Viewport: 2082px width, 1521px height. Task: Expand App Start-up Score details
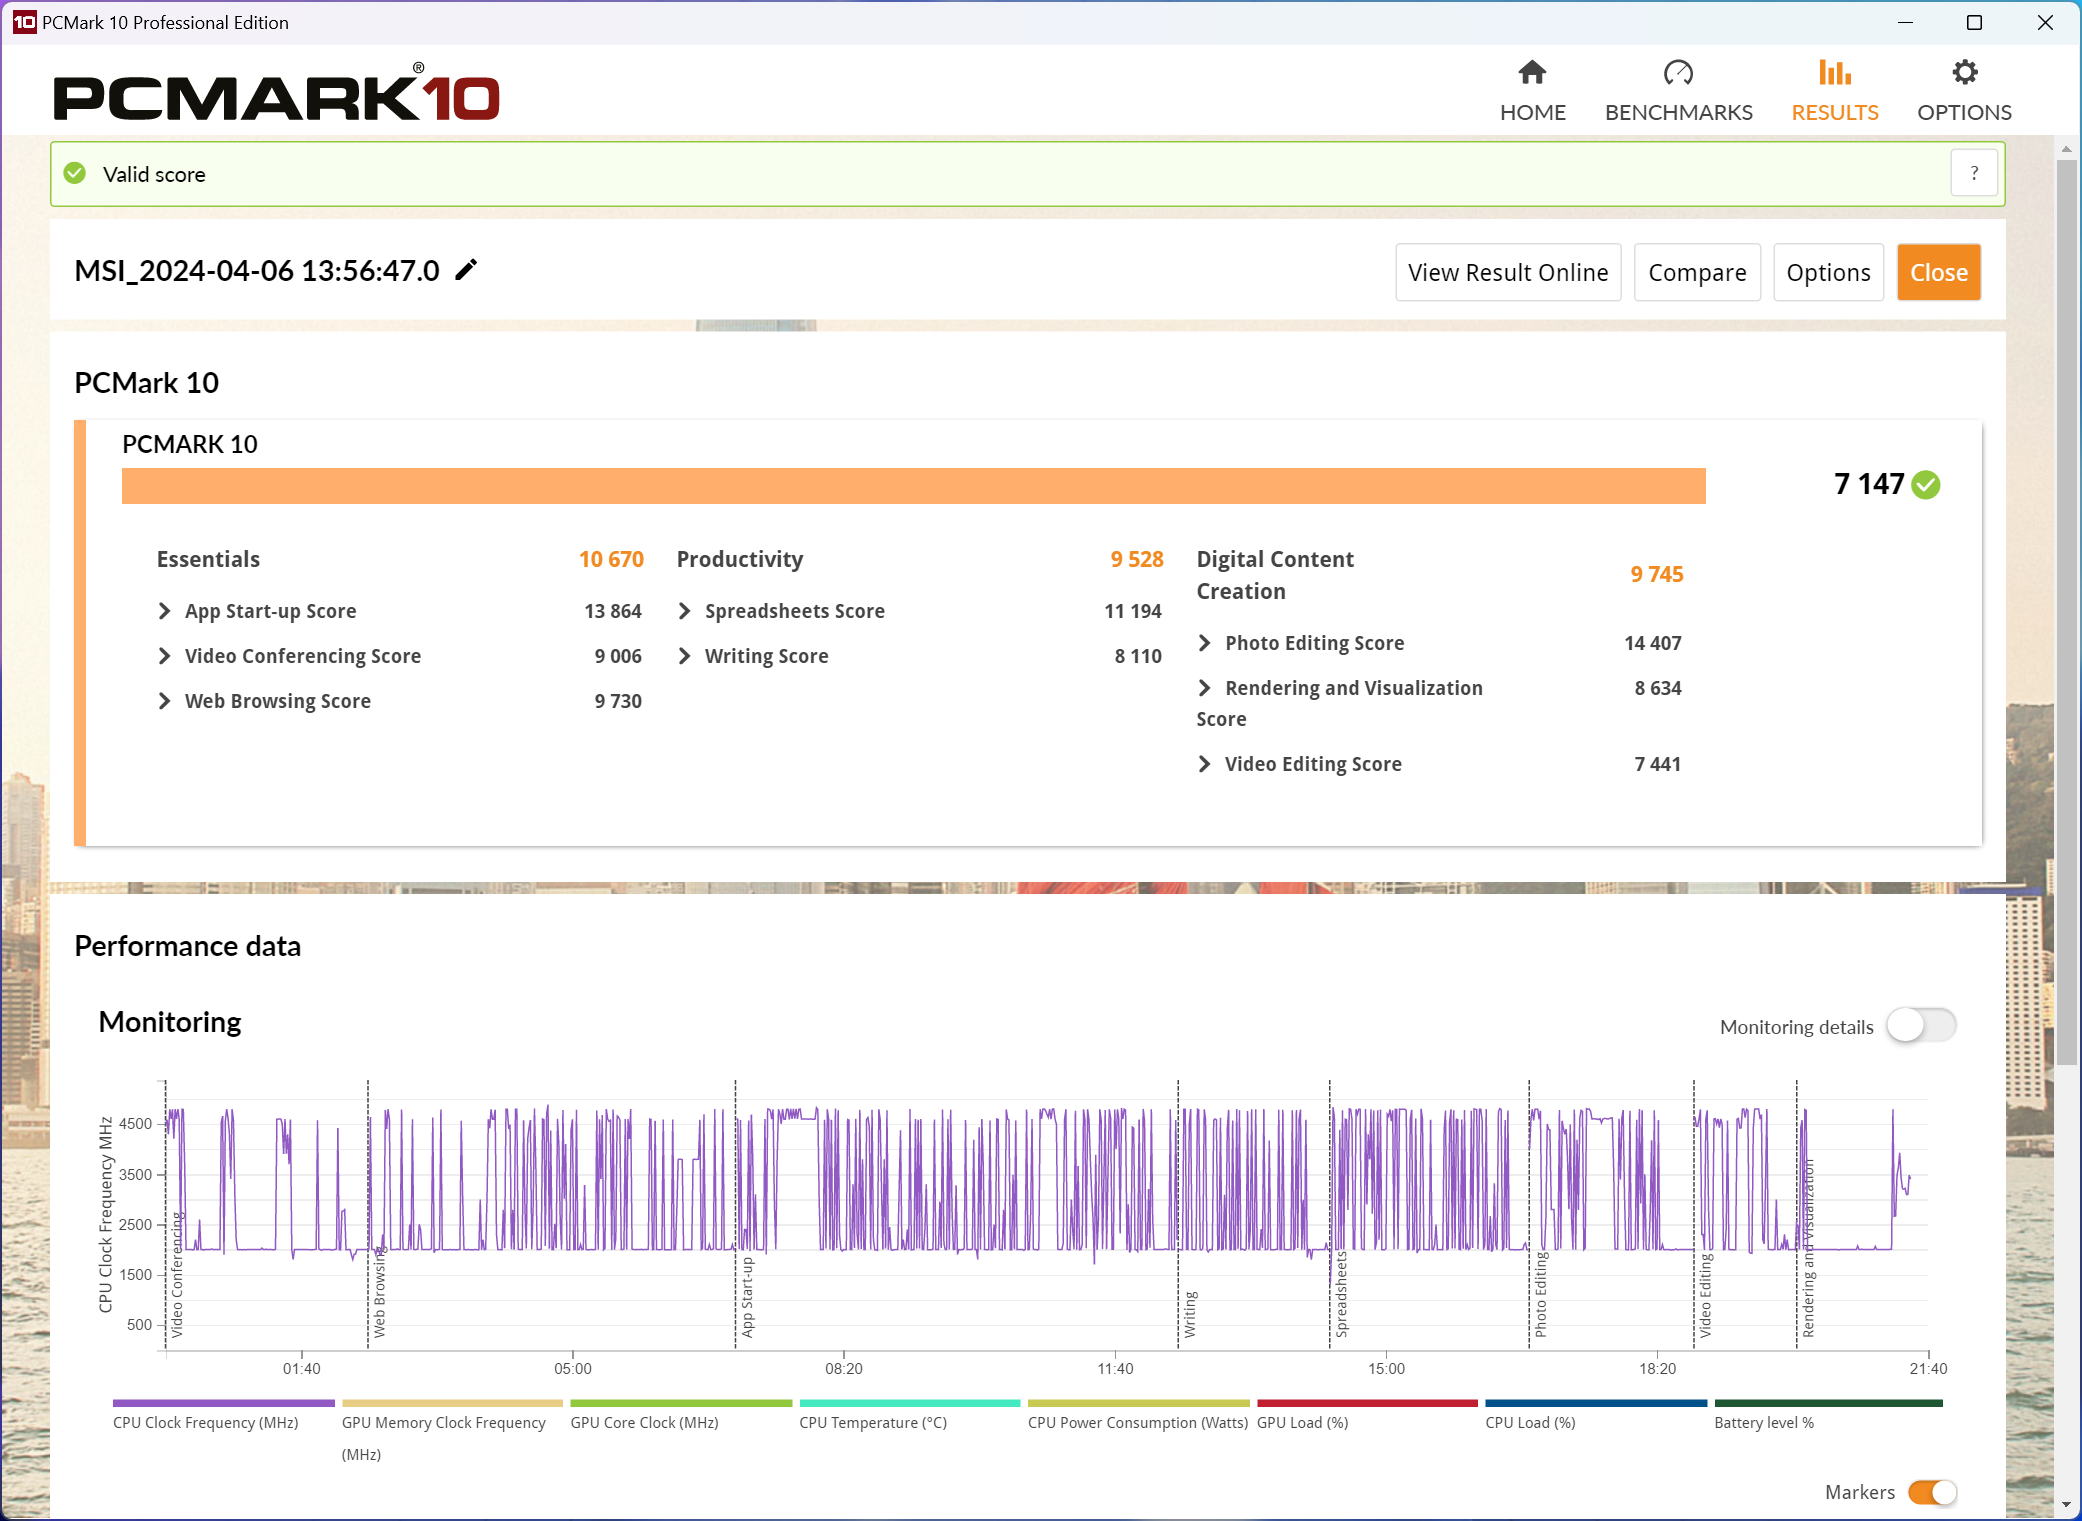coord(165,611)
